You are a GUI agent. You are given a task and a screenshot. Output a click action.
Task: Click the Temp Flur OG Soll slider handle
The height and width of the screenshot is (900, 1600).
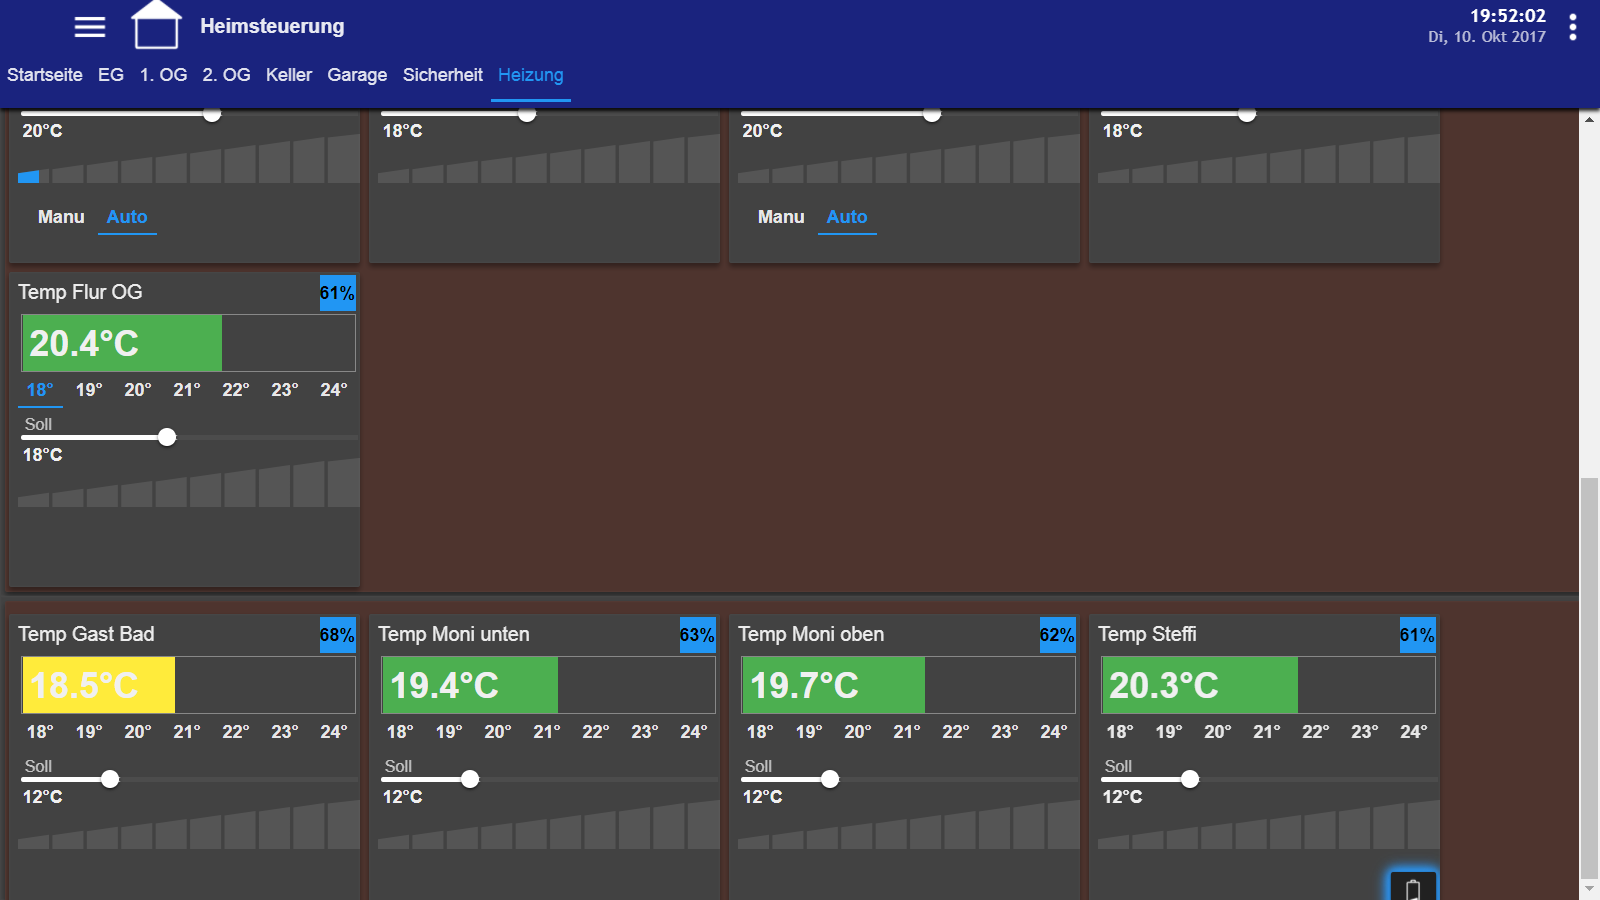pyautogui.click(x=167, y=437)
